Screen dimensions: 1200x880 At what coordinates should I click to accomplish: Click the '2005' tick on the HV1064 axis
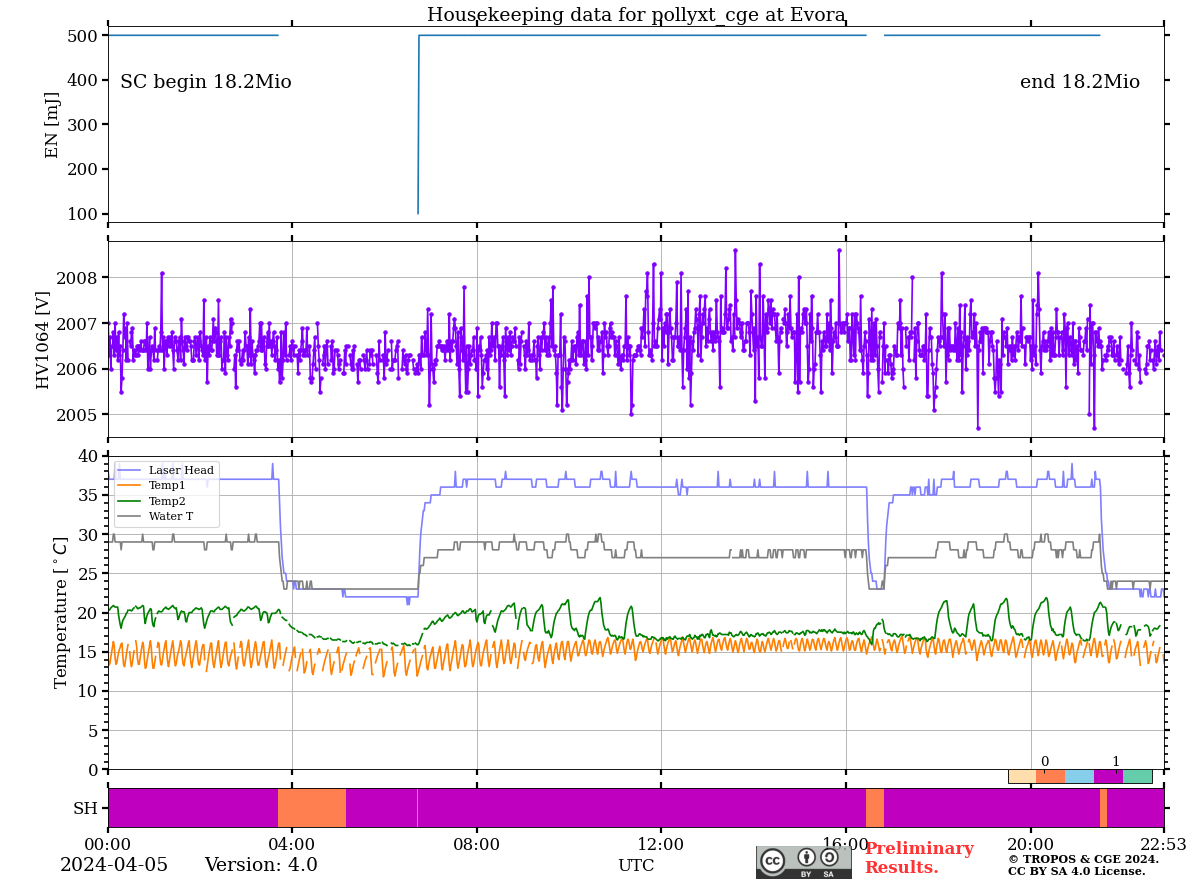click(x=78, y=415)
